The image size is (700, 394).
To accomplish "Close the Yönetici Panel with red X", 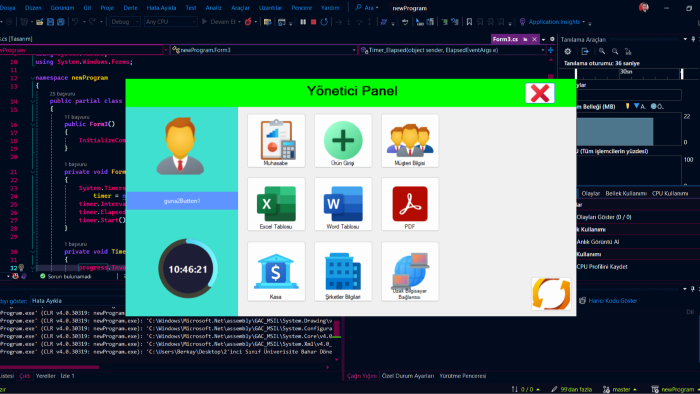I will tap(540, 93).
